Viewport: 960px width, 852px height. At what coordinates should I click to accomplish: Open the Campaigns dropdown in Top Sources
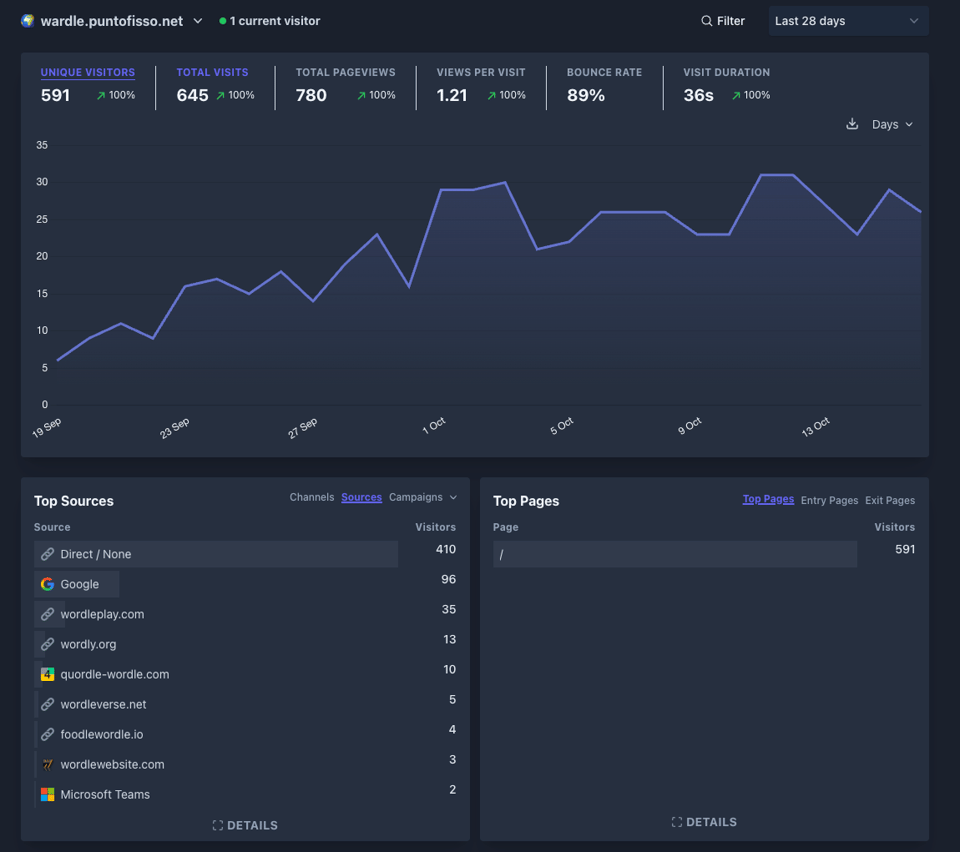423,497
